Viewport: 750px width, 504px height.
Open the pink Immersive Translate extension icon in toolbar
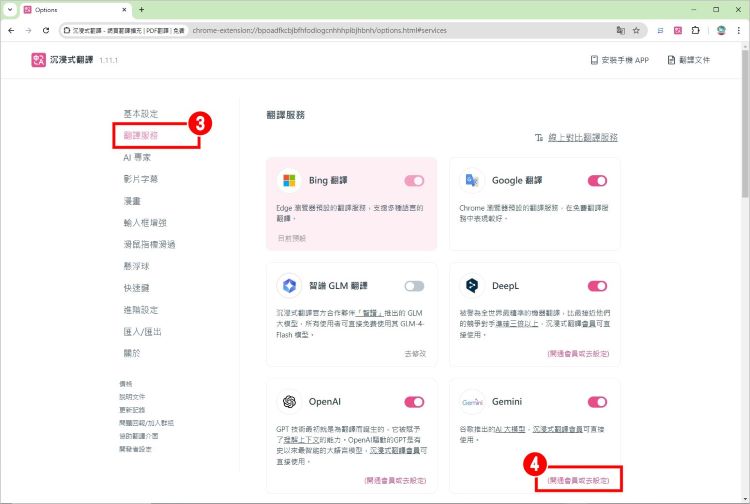click(x=678, y=30)
